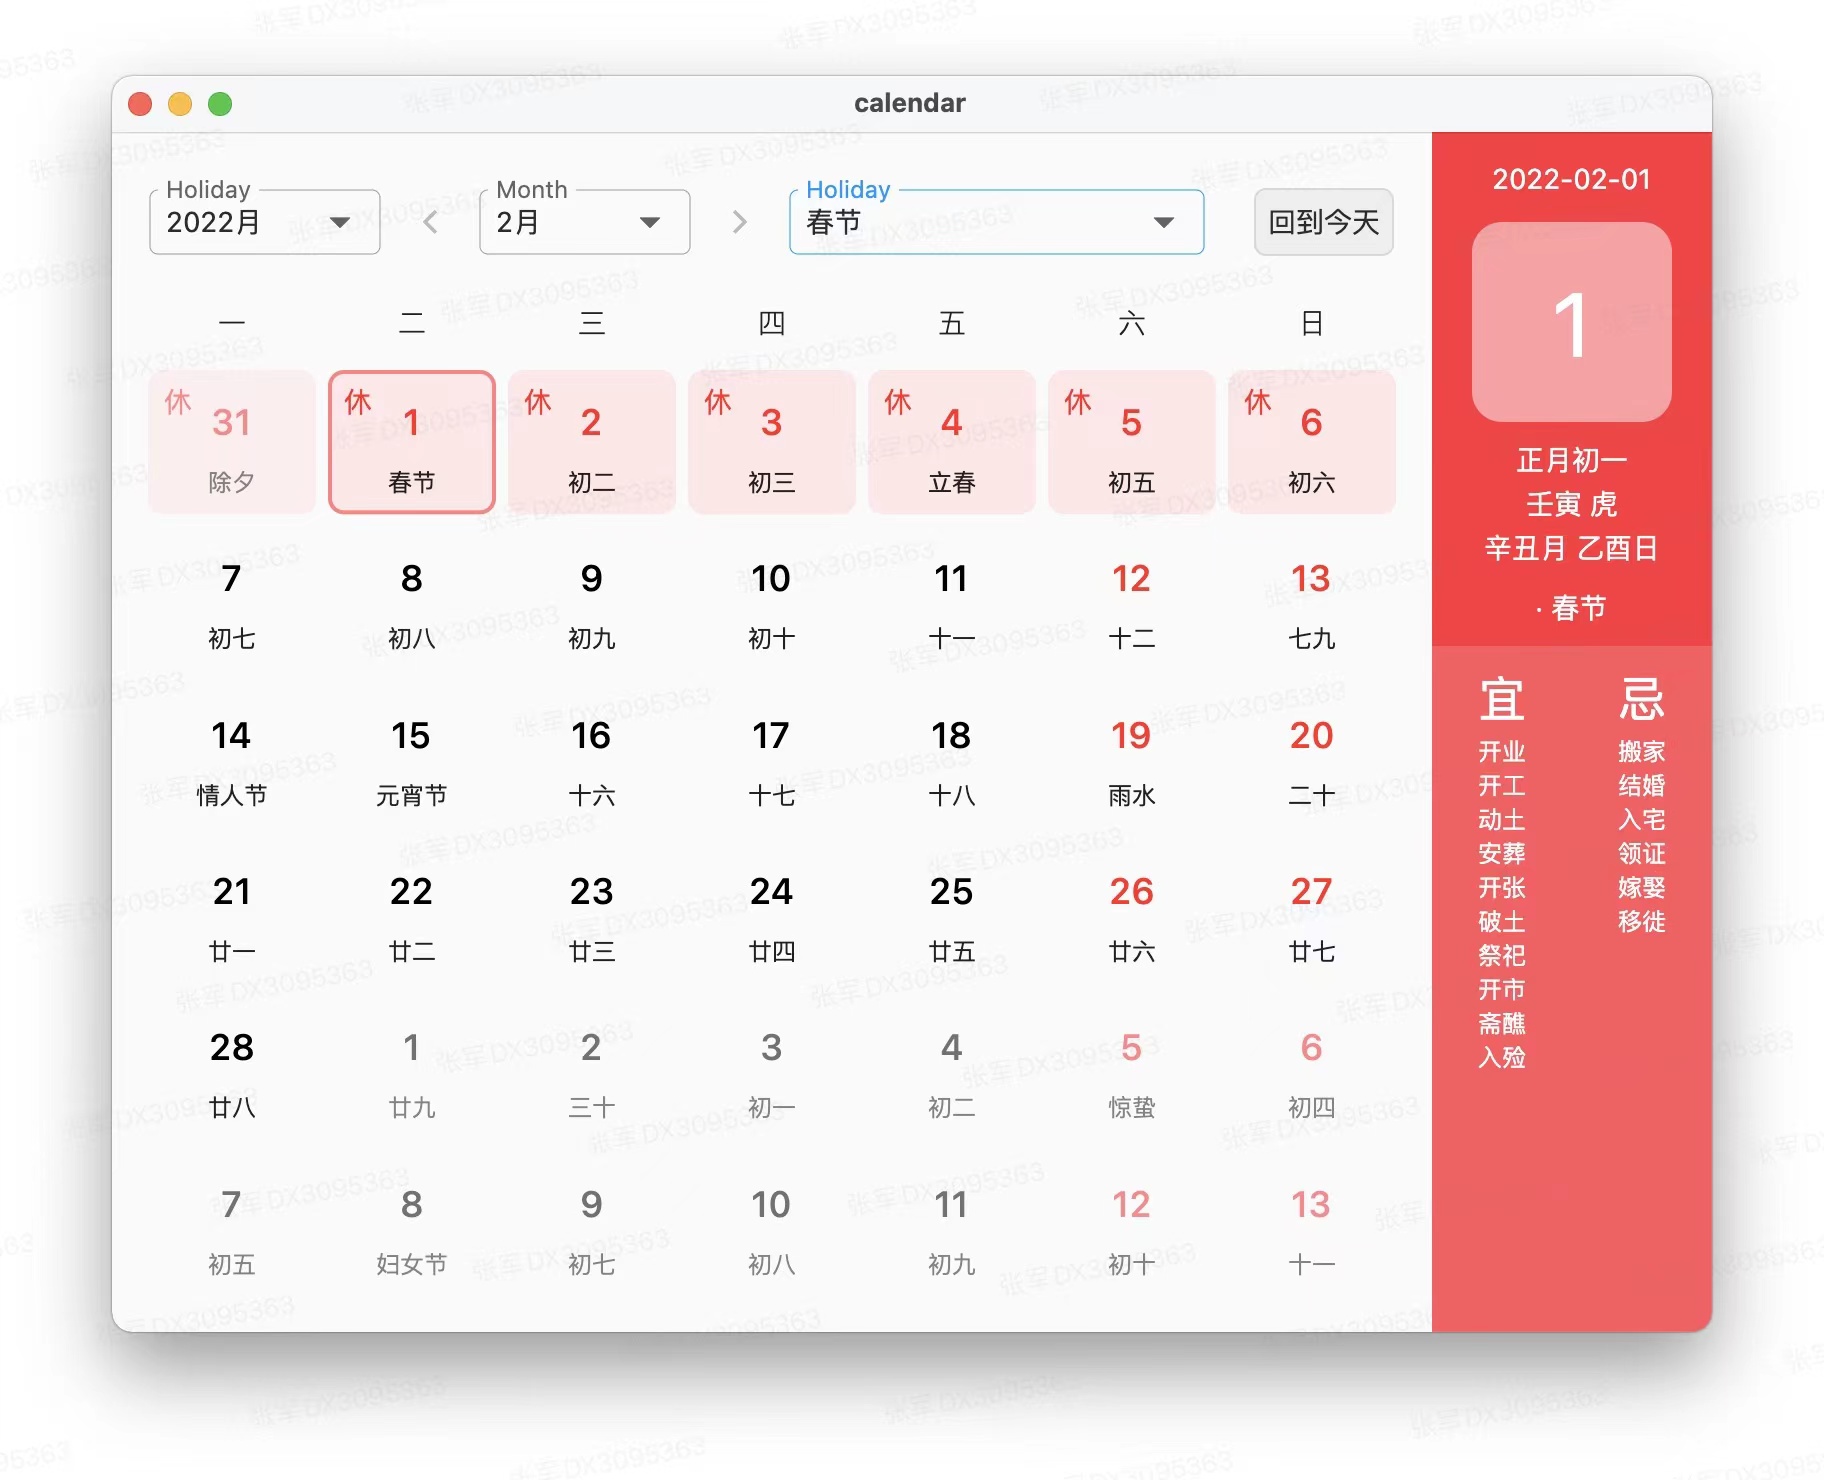Choose February 19 雨水 date

[x=1132, y=762]
